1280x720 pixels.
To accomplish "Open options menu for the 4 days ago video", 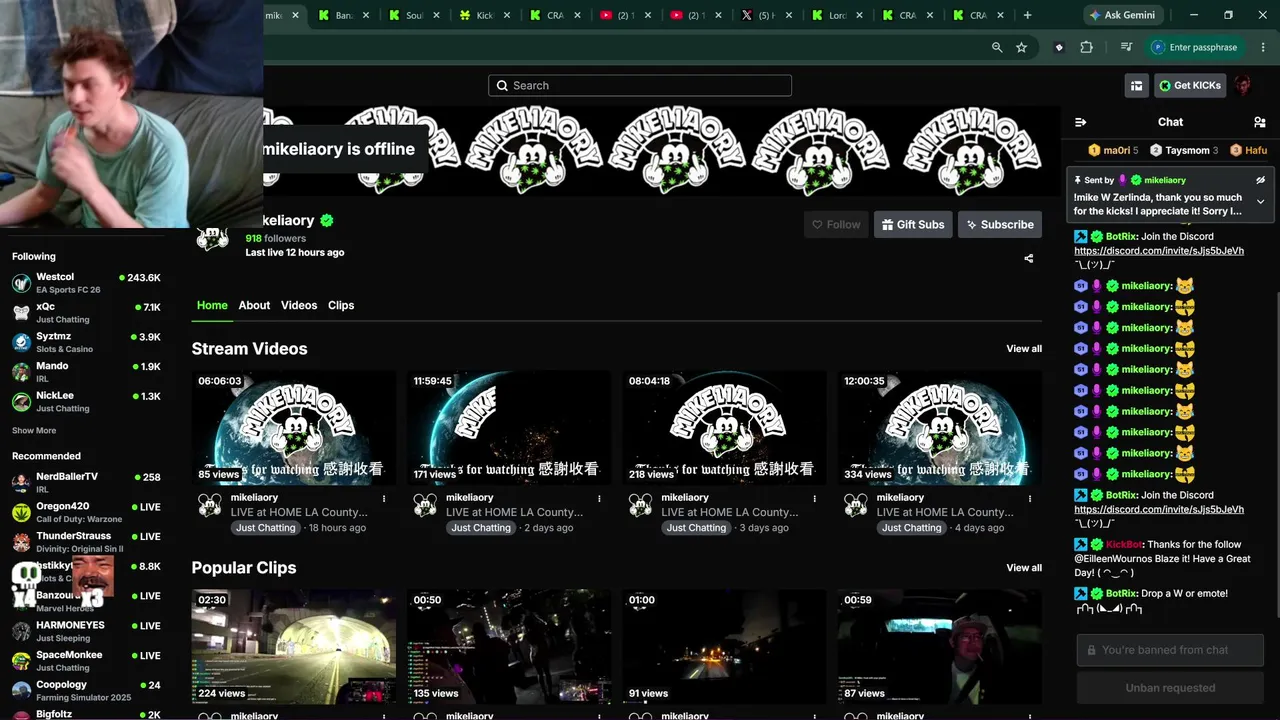I will pos(1030,498).
